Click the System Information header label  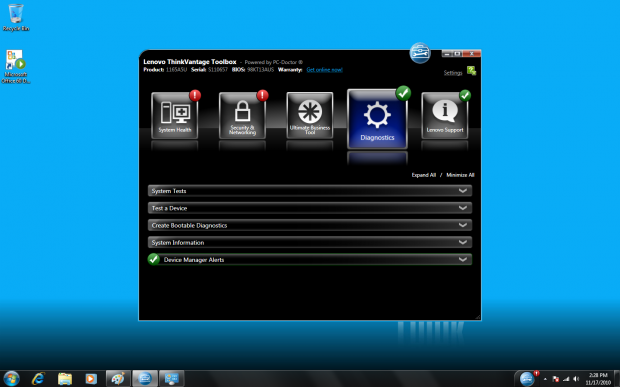[178, 243]
